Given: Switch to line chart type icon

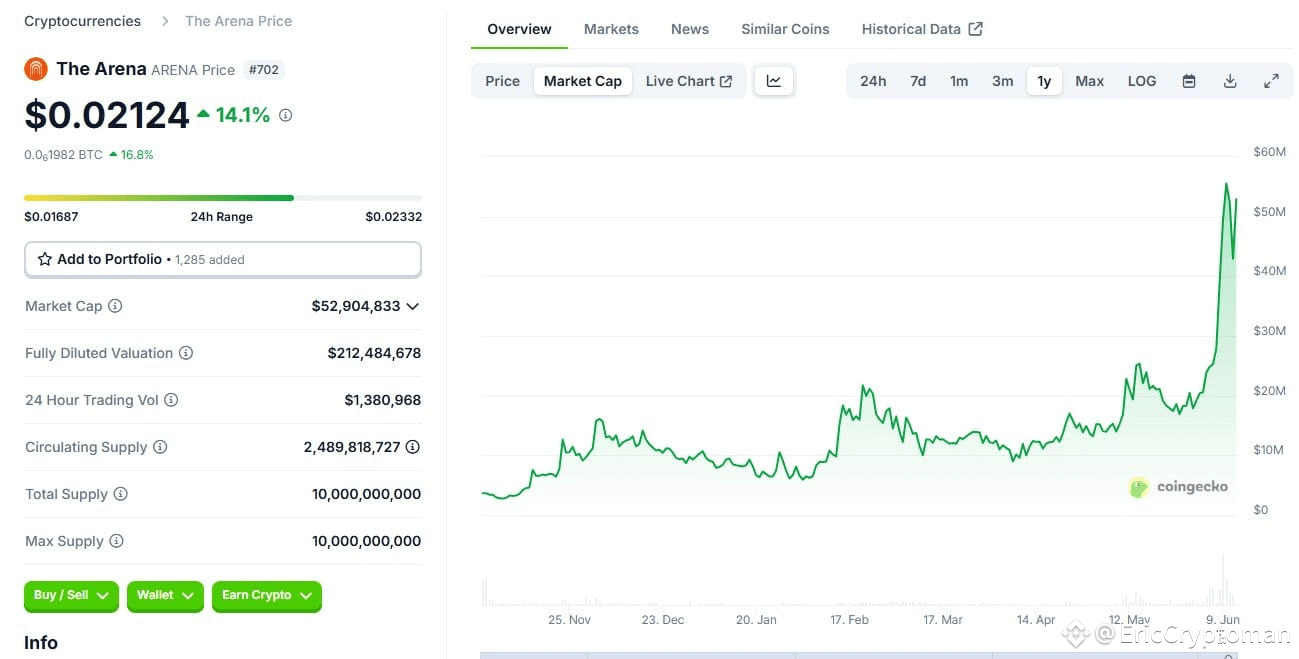Looking at the screenshot, I should 774,81.
